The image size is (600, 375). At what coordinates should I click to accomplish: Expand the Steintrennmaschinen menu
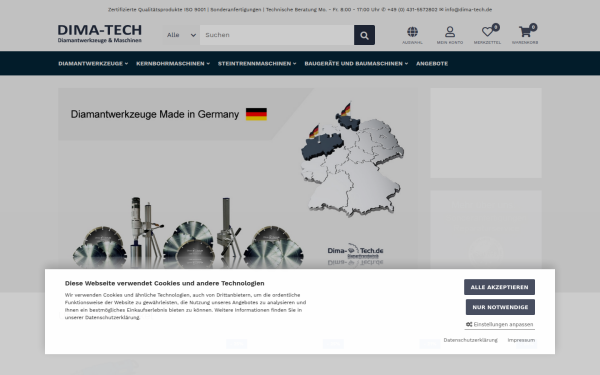[x=257, y=64]
